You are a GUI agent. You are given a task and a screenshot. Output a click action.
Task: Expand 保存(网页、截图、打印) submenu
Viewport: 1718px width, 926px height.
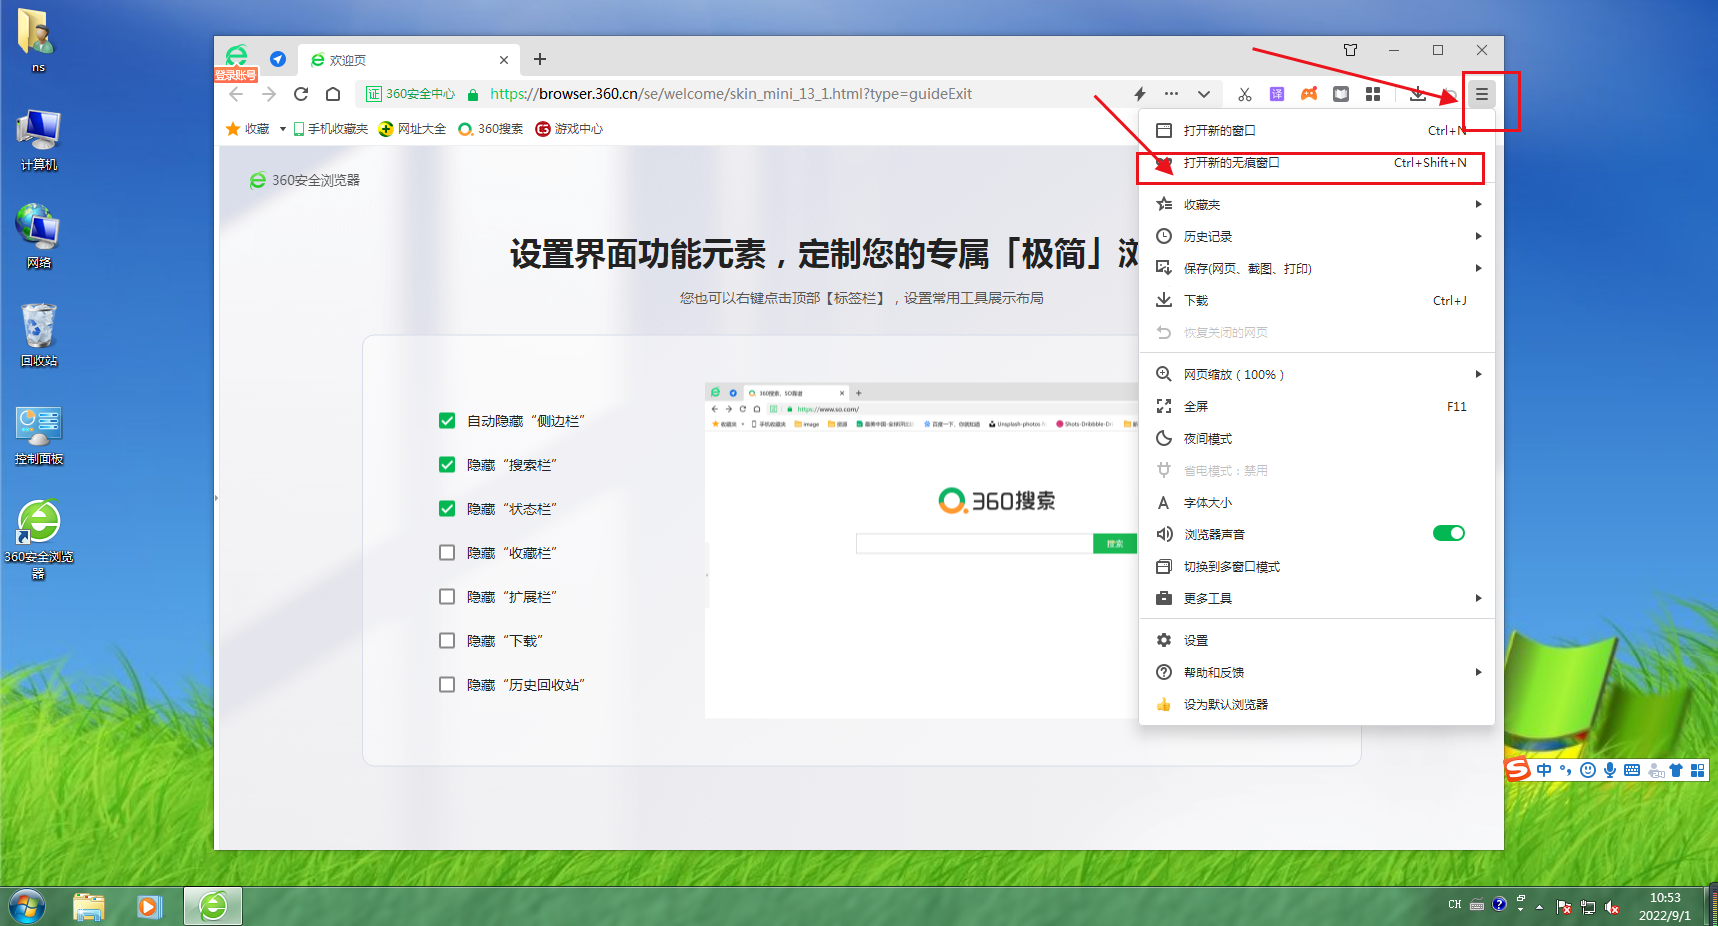pyautogui.click(x=1316, y=269)
